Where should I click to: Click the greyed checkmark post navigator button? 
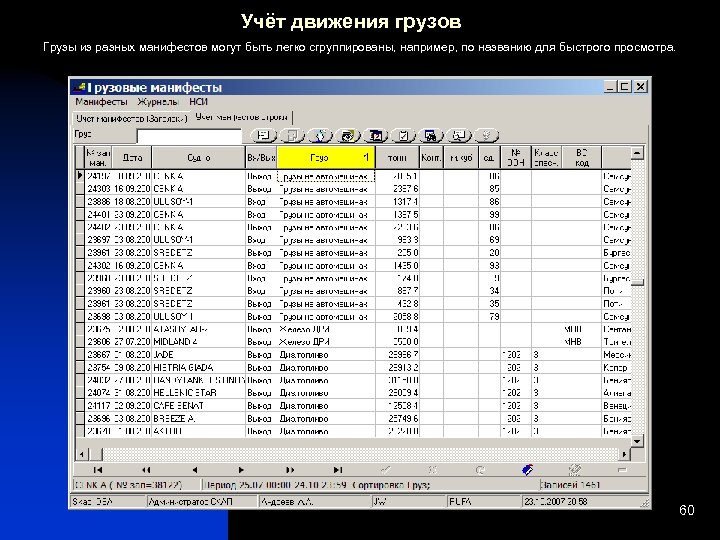coord(386,470)
